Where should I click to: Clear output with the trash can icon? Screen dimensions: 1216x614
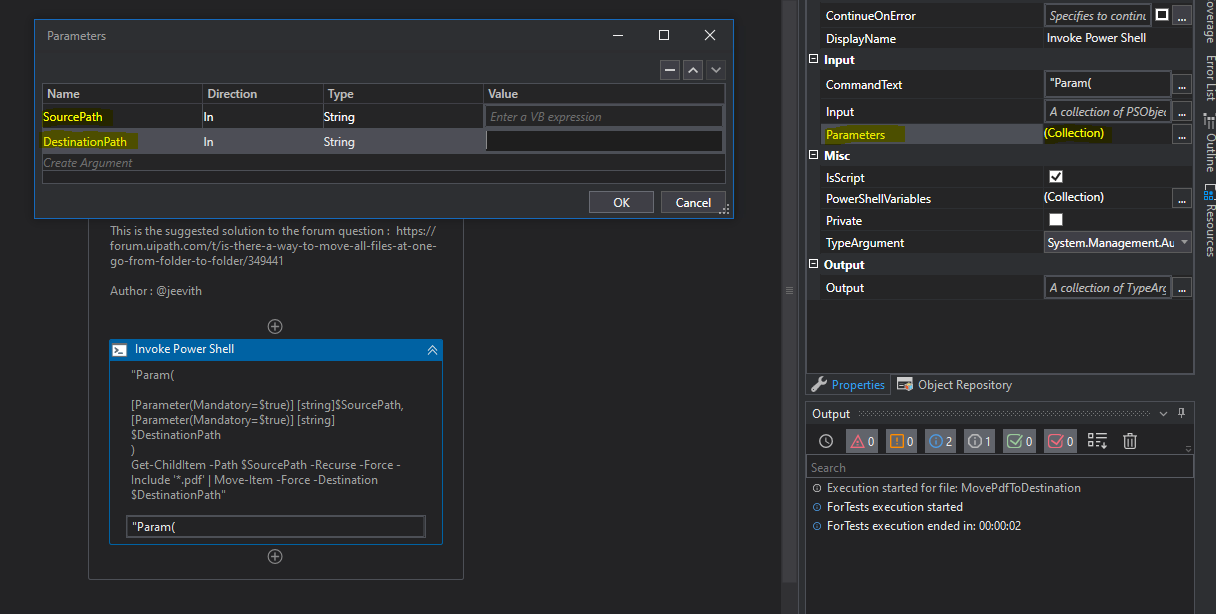(x=1130, y=441)
